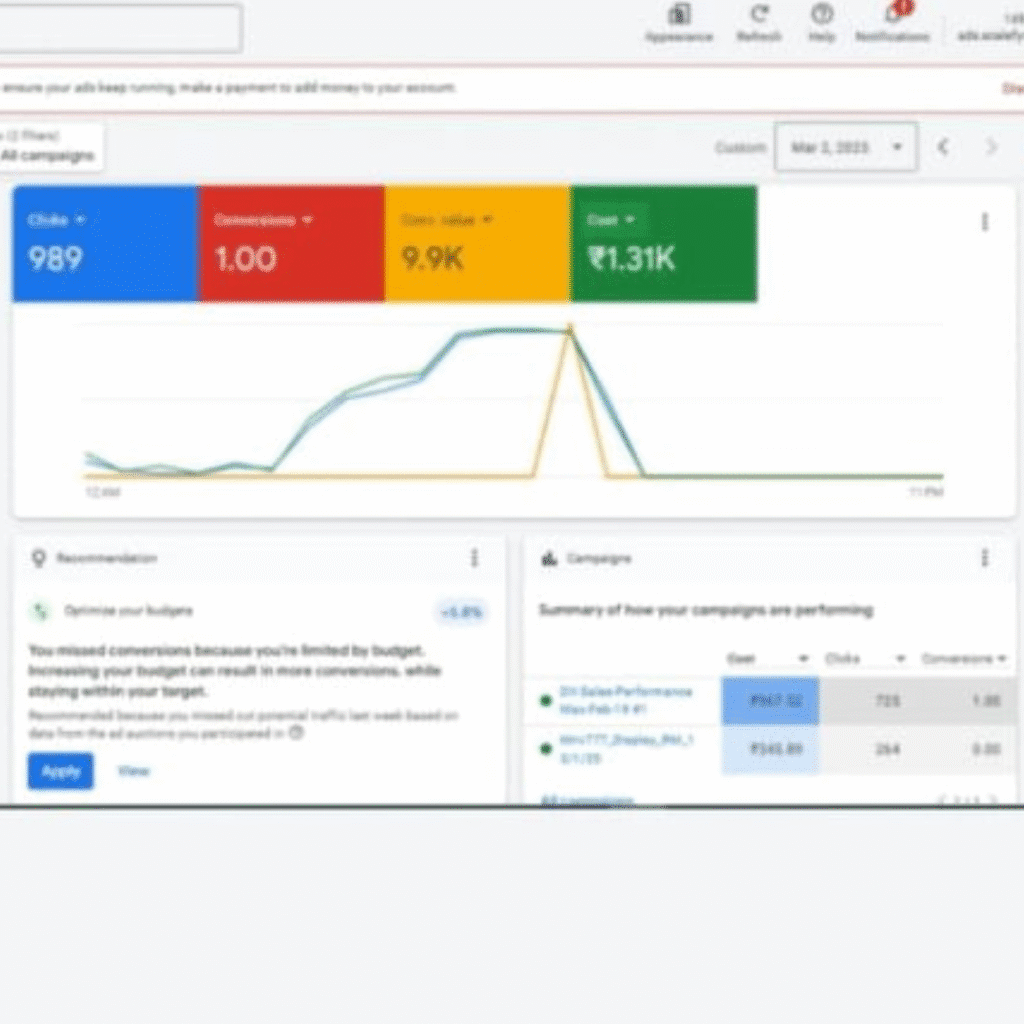The image size is (1024, 1024).
Task: Expand the Conversions metric dropdown on red tile
Action: [307, 220]
